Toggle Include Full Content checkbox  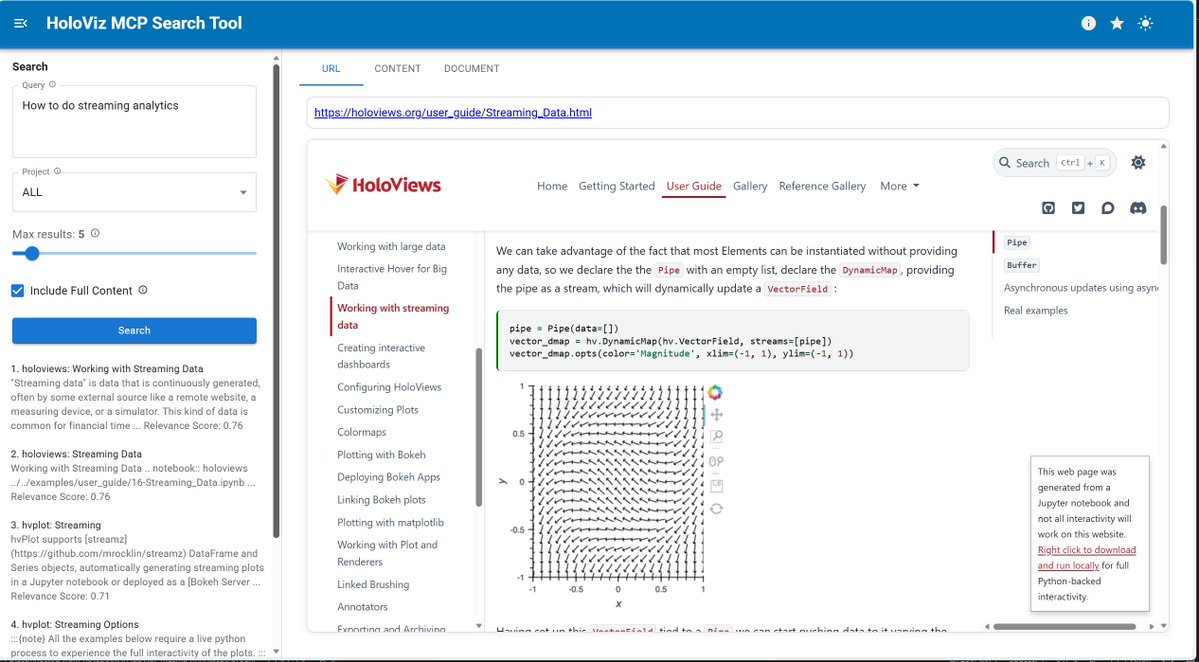(x=18, y=290)
